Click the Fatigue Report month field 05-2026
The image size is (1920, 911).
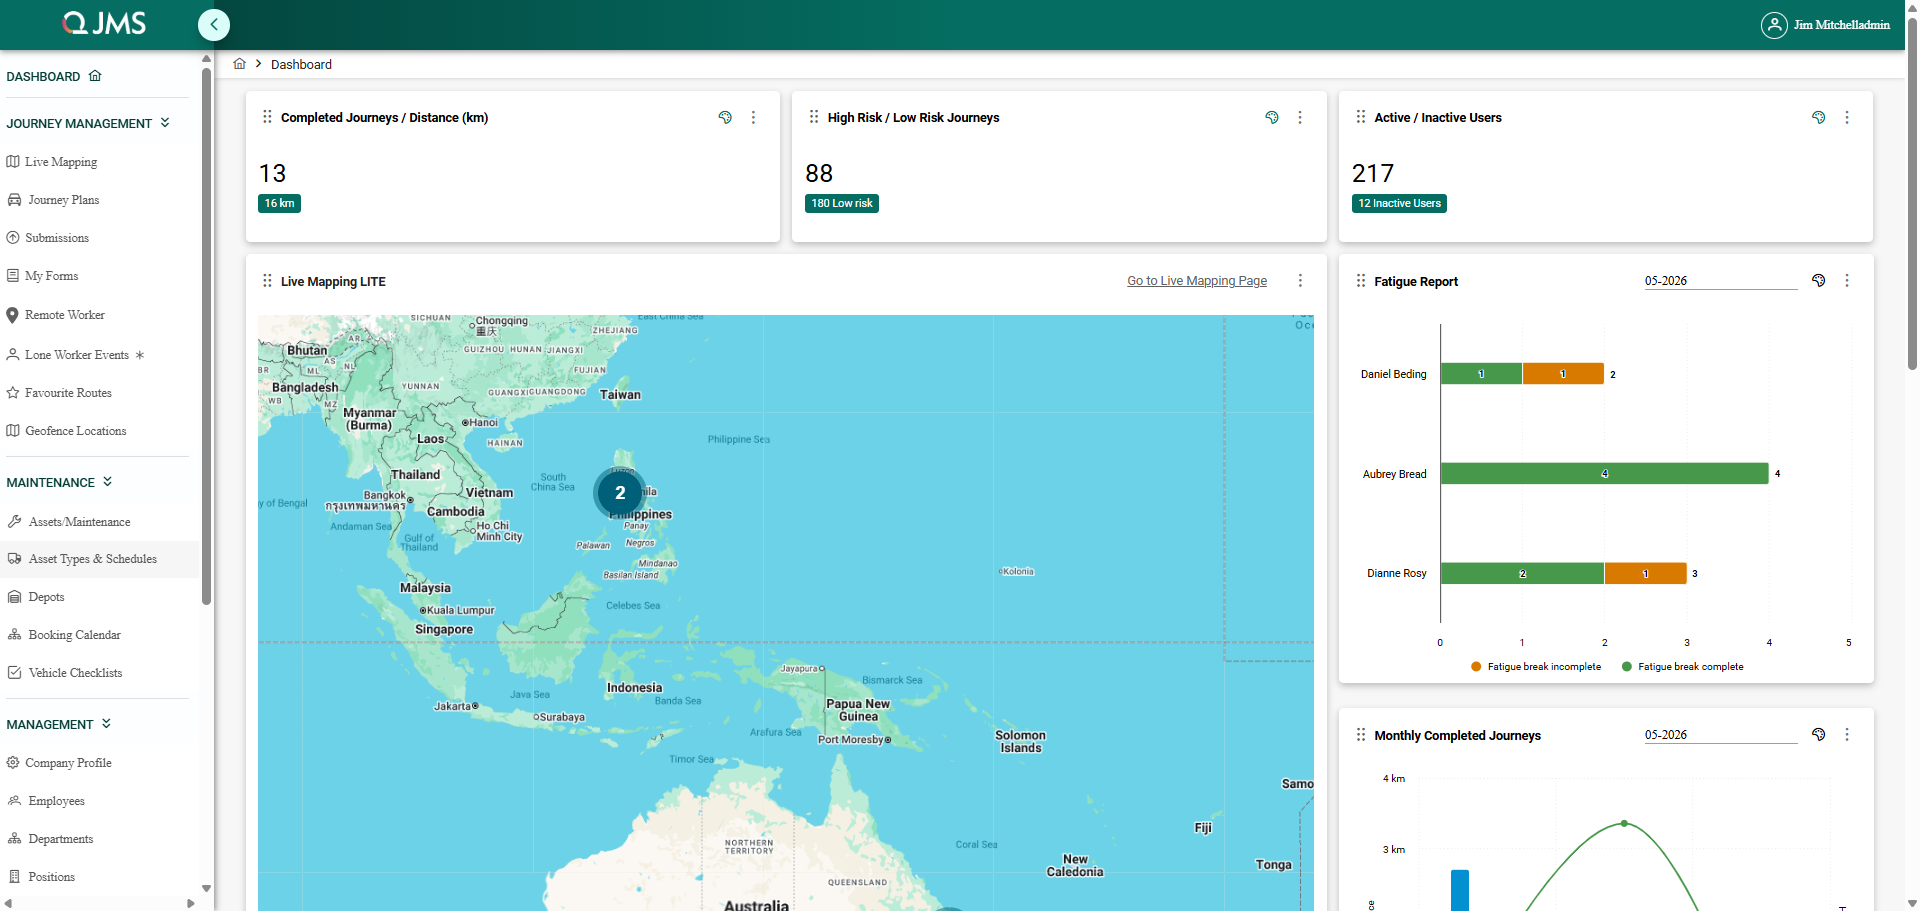click(1720, 281)
